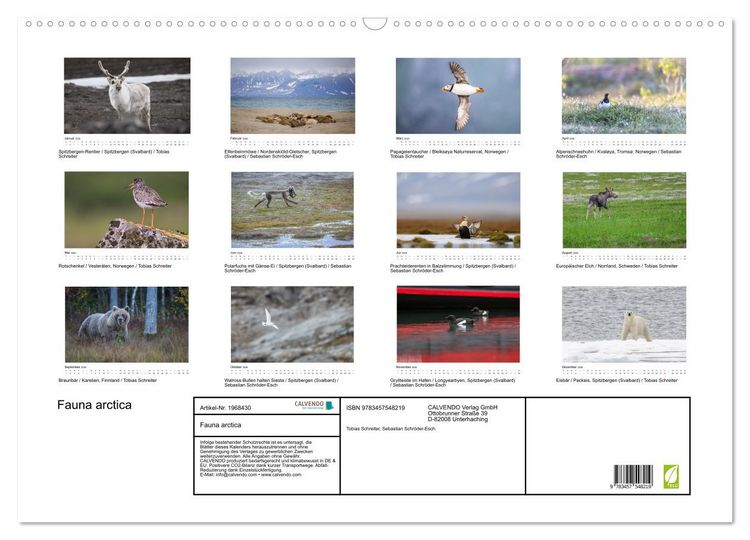Open the white flying bird photo for October

click(292, 324)
